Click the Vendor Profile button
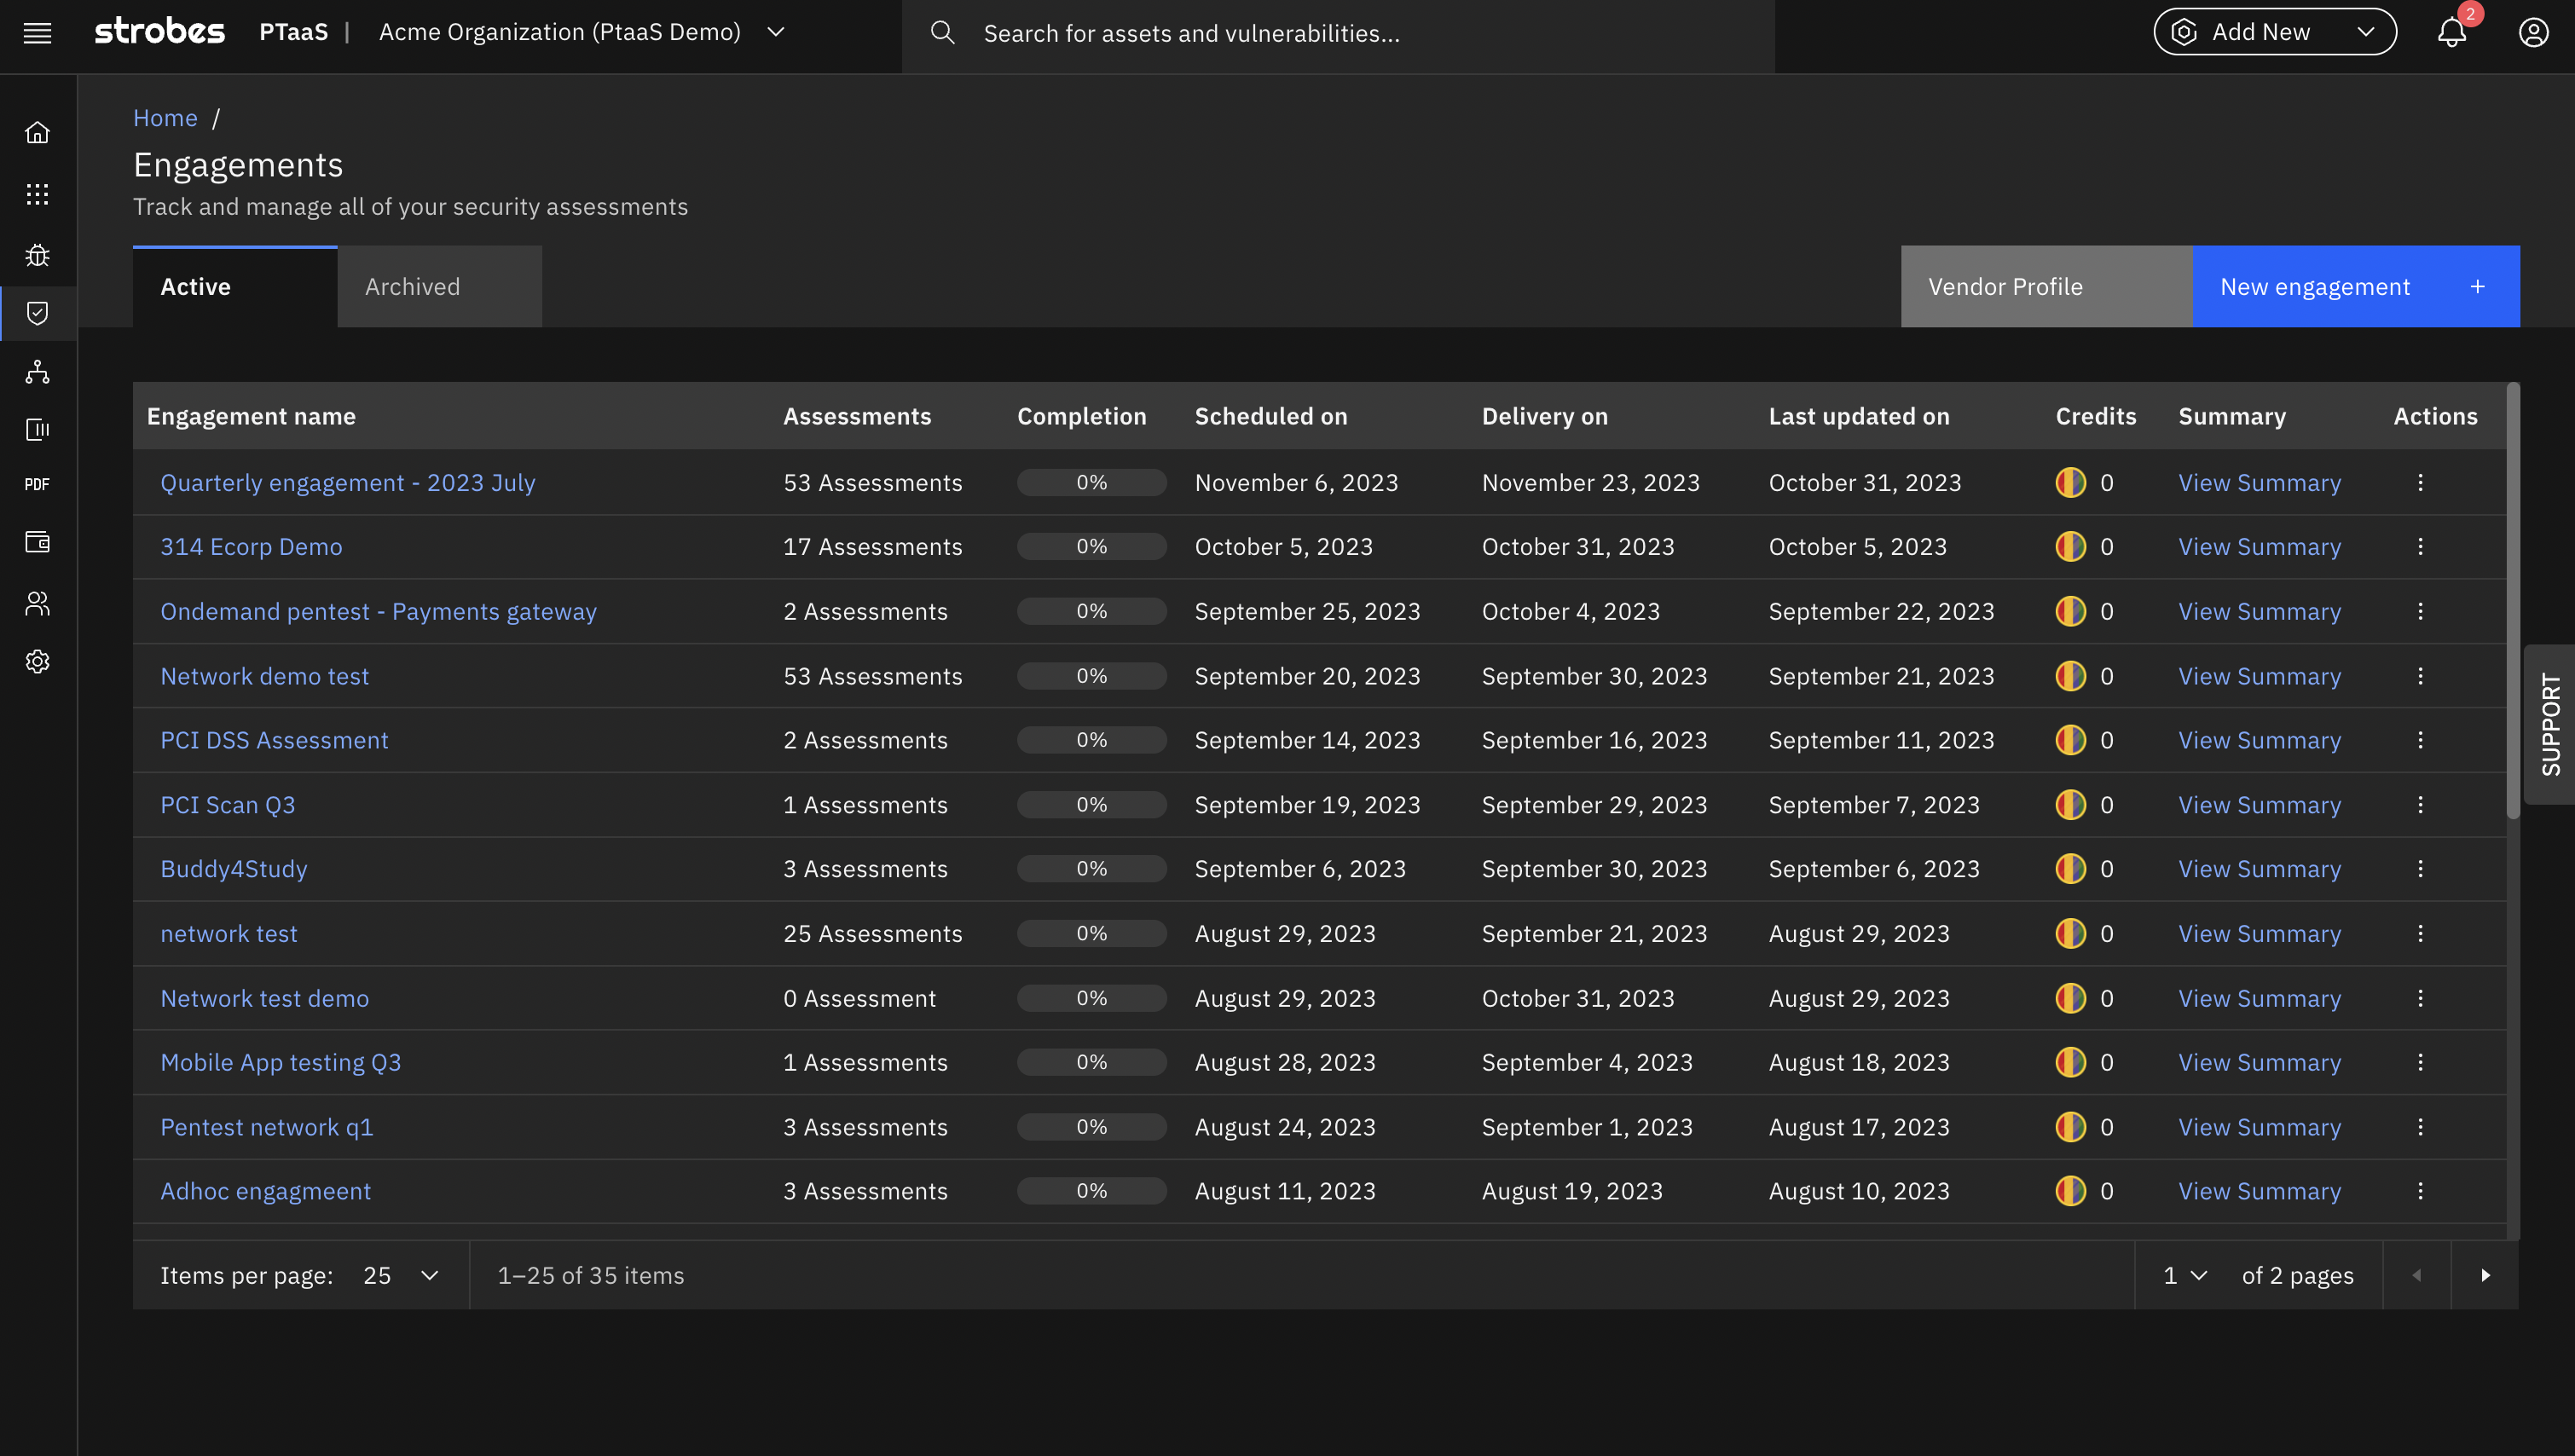The width and height of the screenshot is (2575, 1456). click(2046, 287)
